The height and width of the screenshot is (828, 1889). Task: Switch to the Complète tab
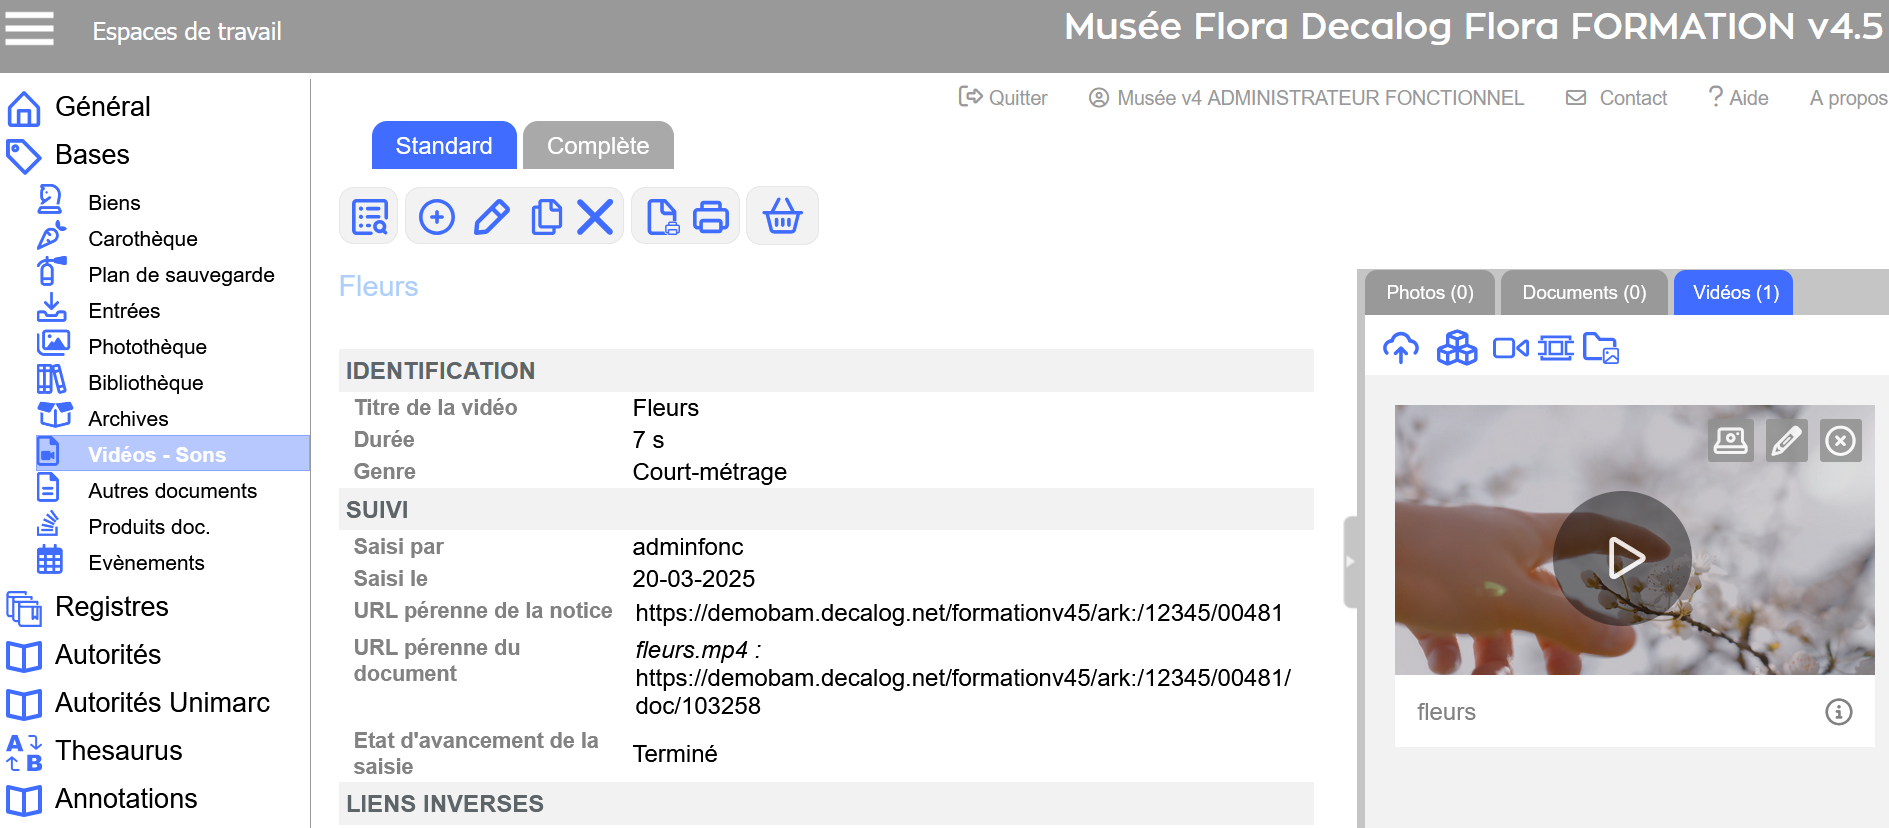click(x=597, y=146)
